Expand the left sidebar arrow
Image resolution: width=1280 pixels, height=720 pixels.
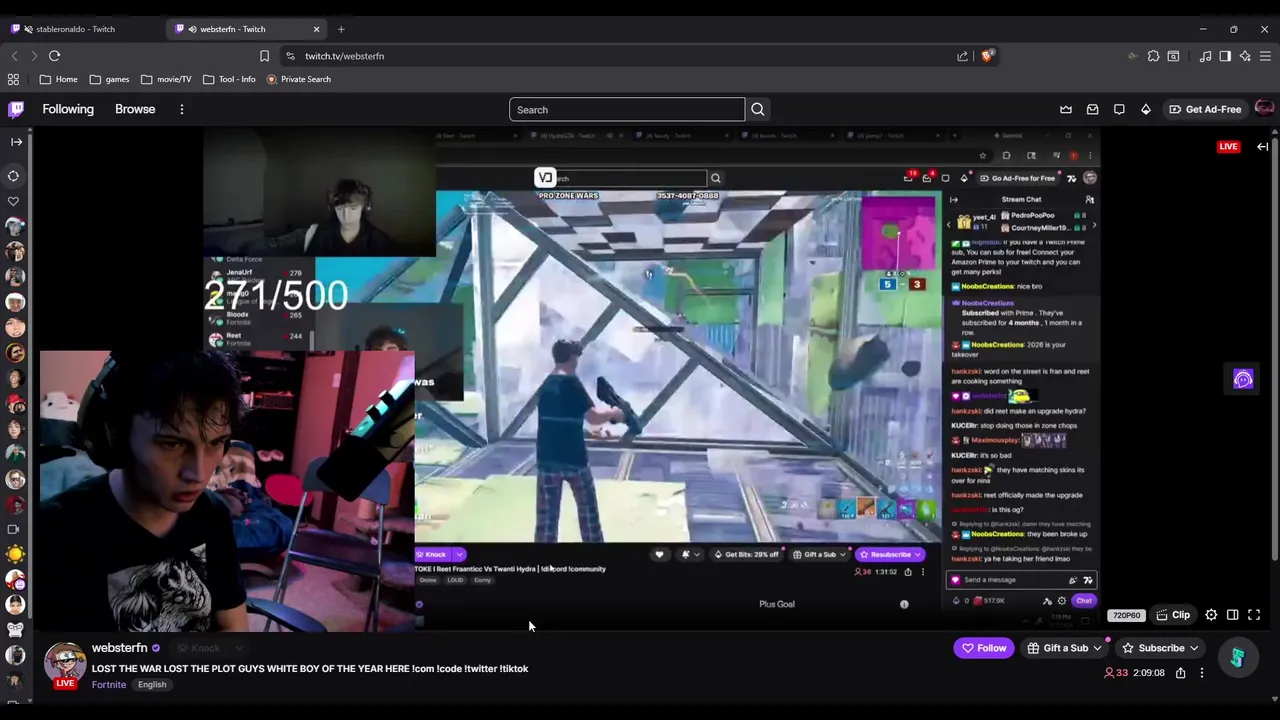pyautogui.click(x=16, y=142)
